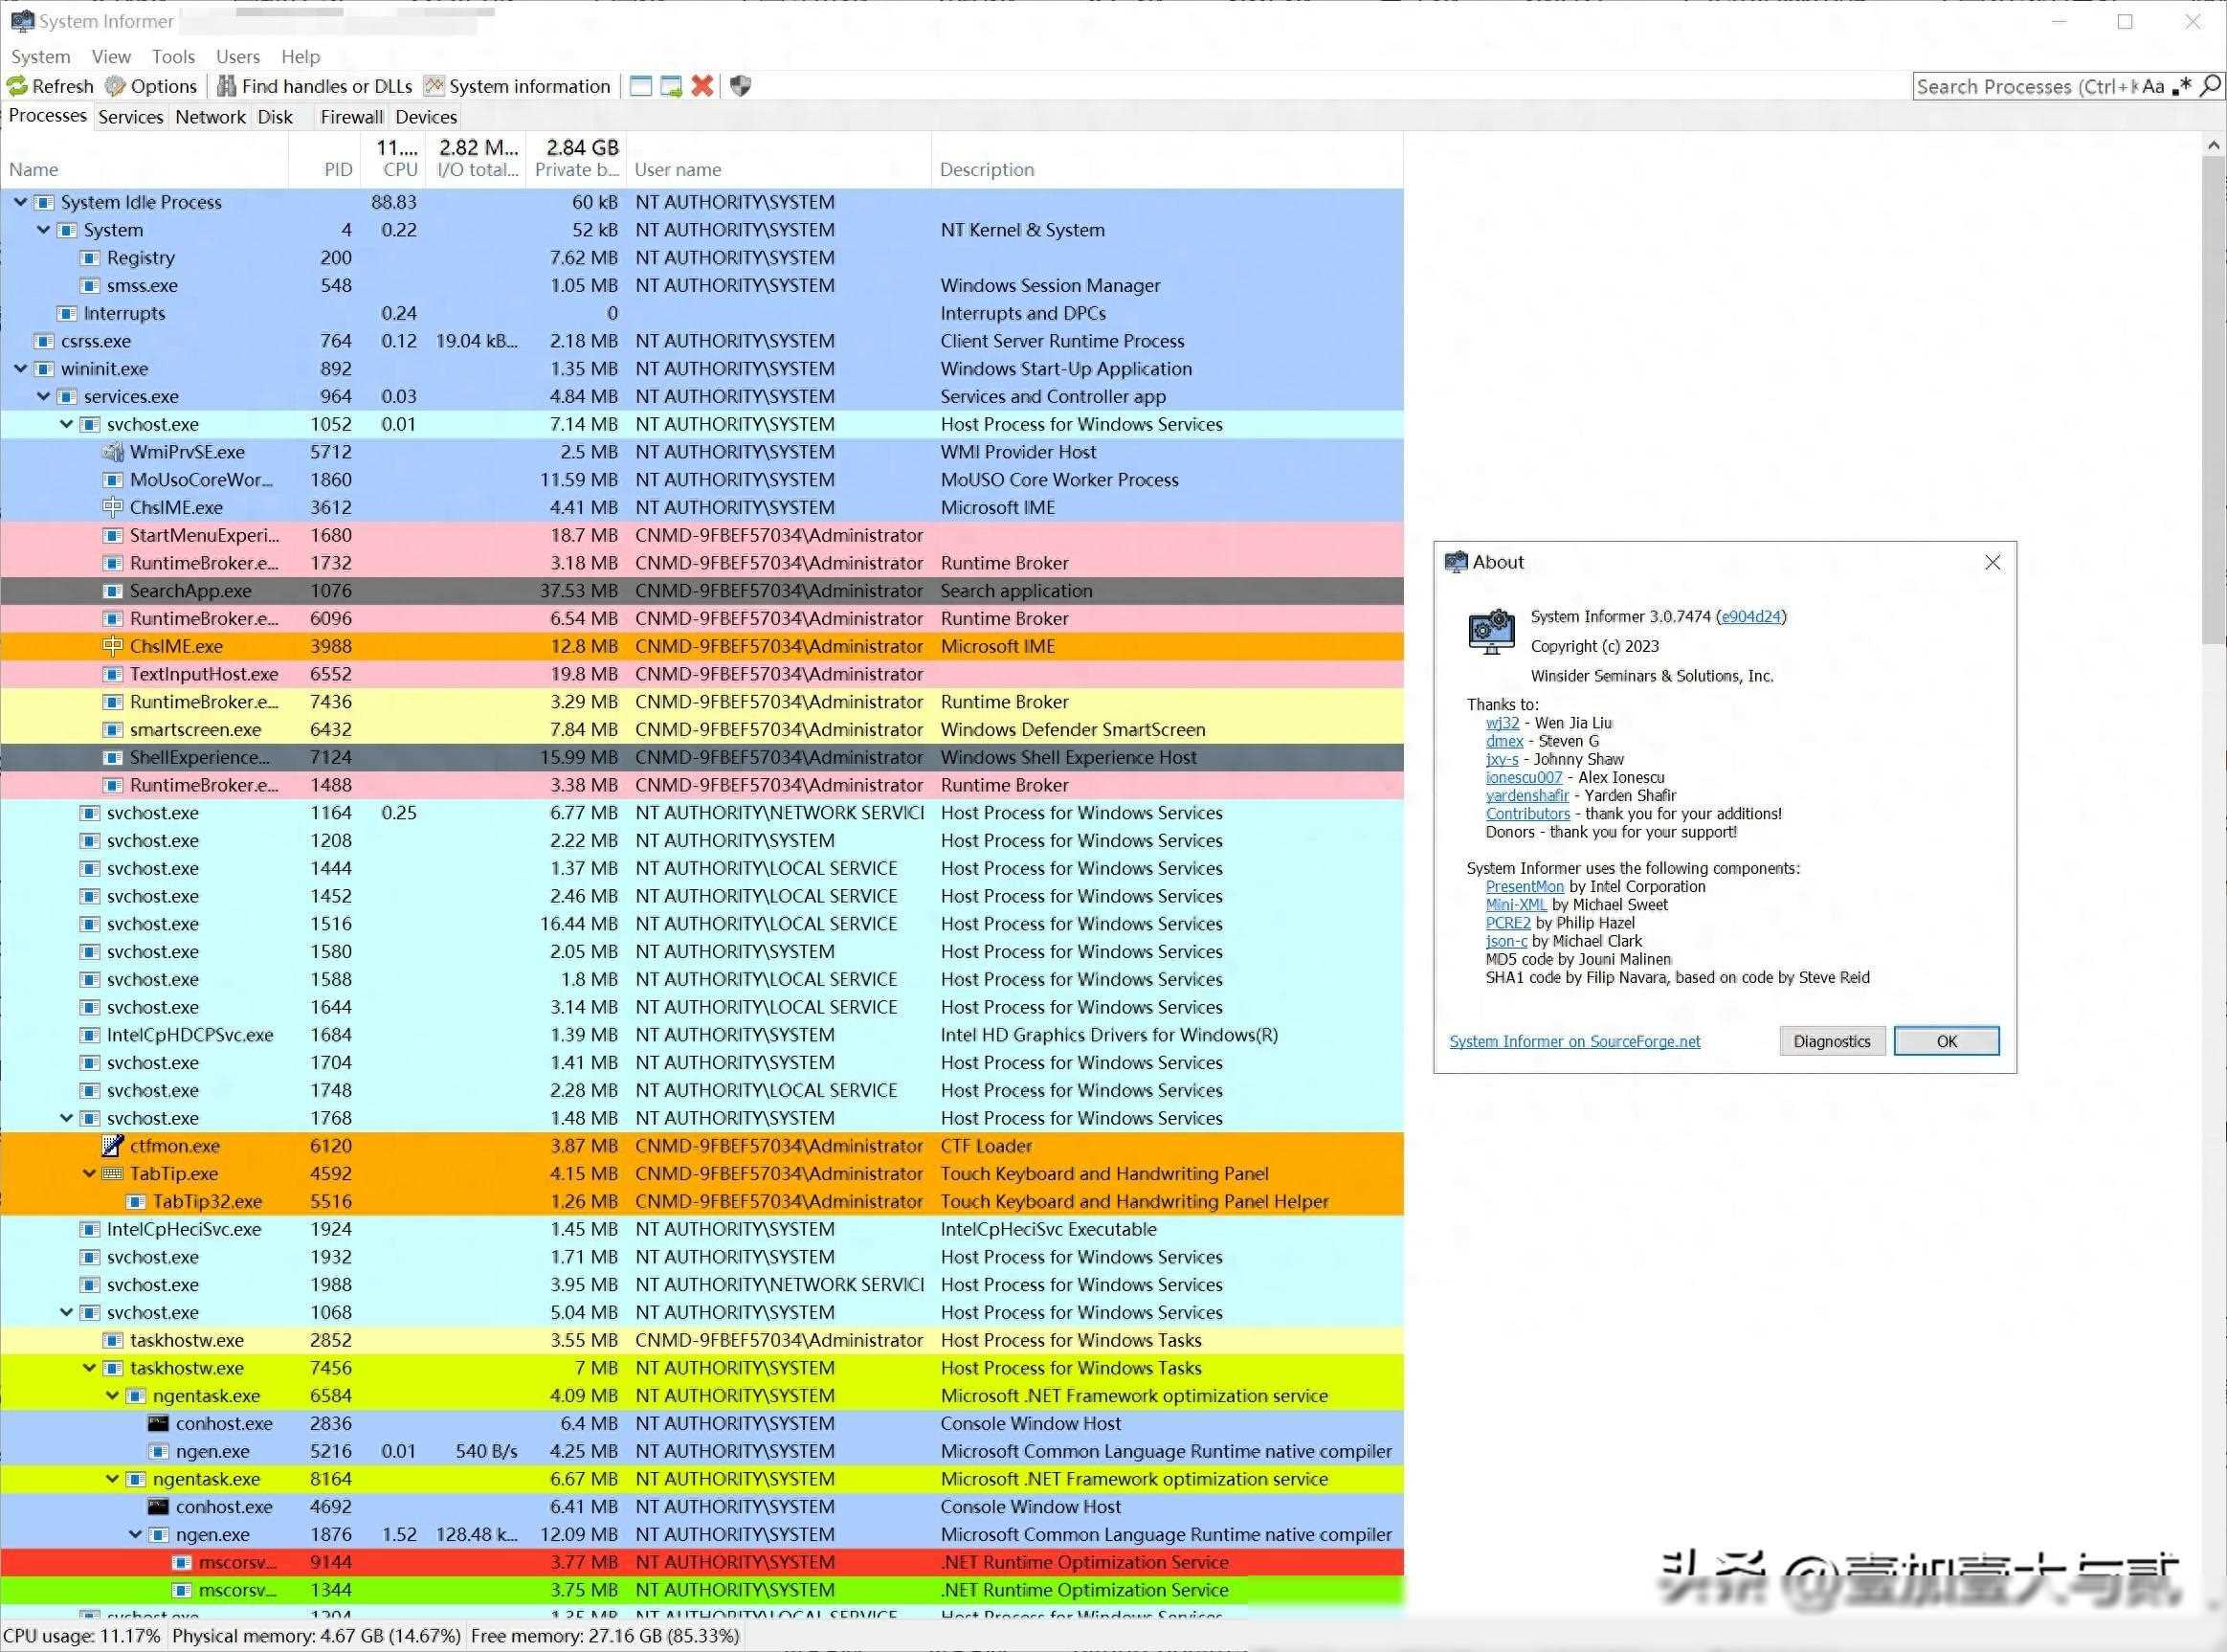Open the System menu
This screenshot has width=2227, height=1652.
point(41,57)
